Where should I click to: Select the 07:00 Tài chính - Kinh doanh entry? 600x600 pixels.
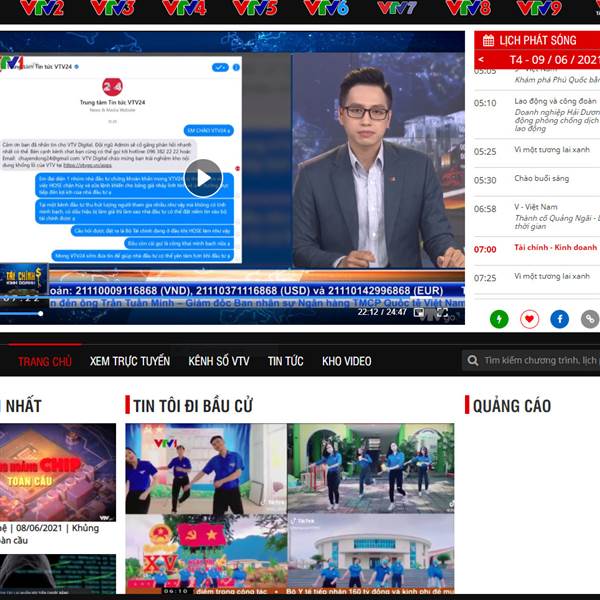click(536, 249)
